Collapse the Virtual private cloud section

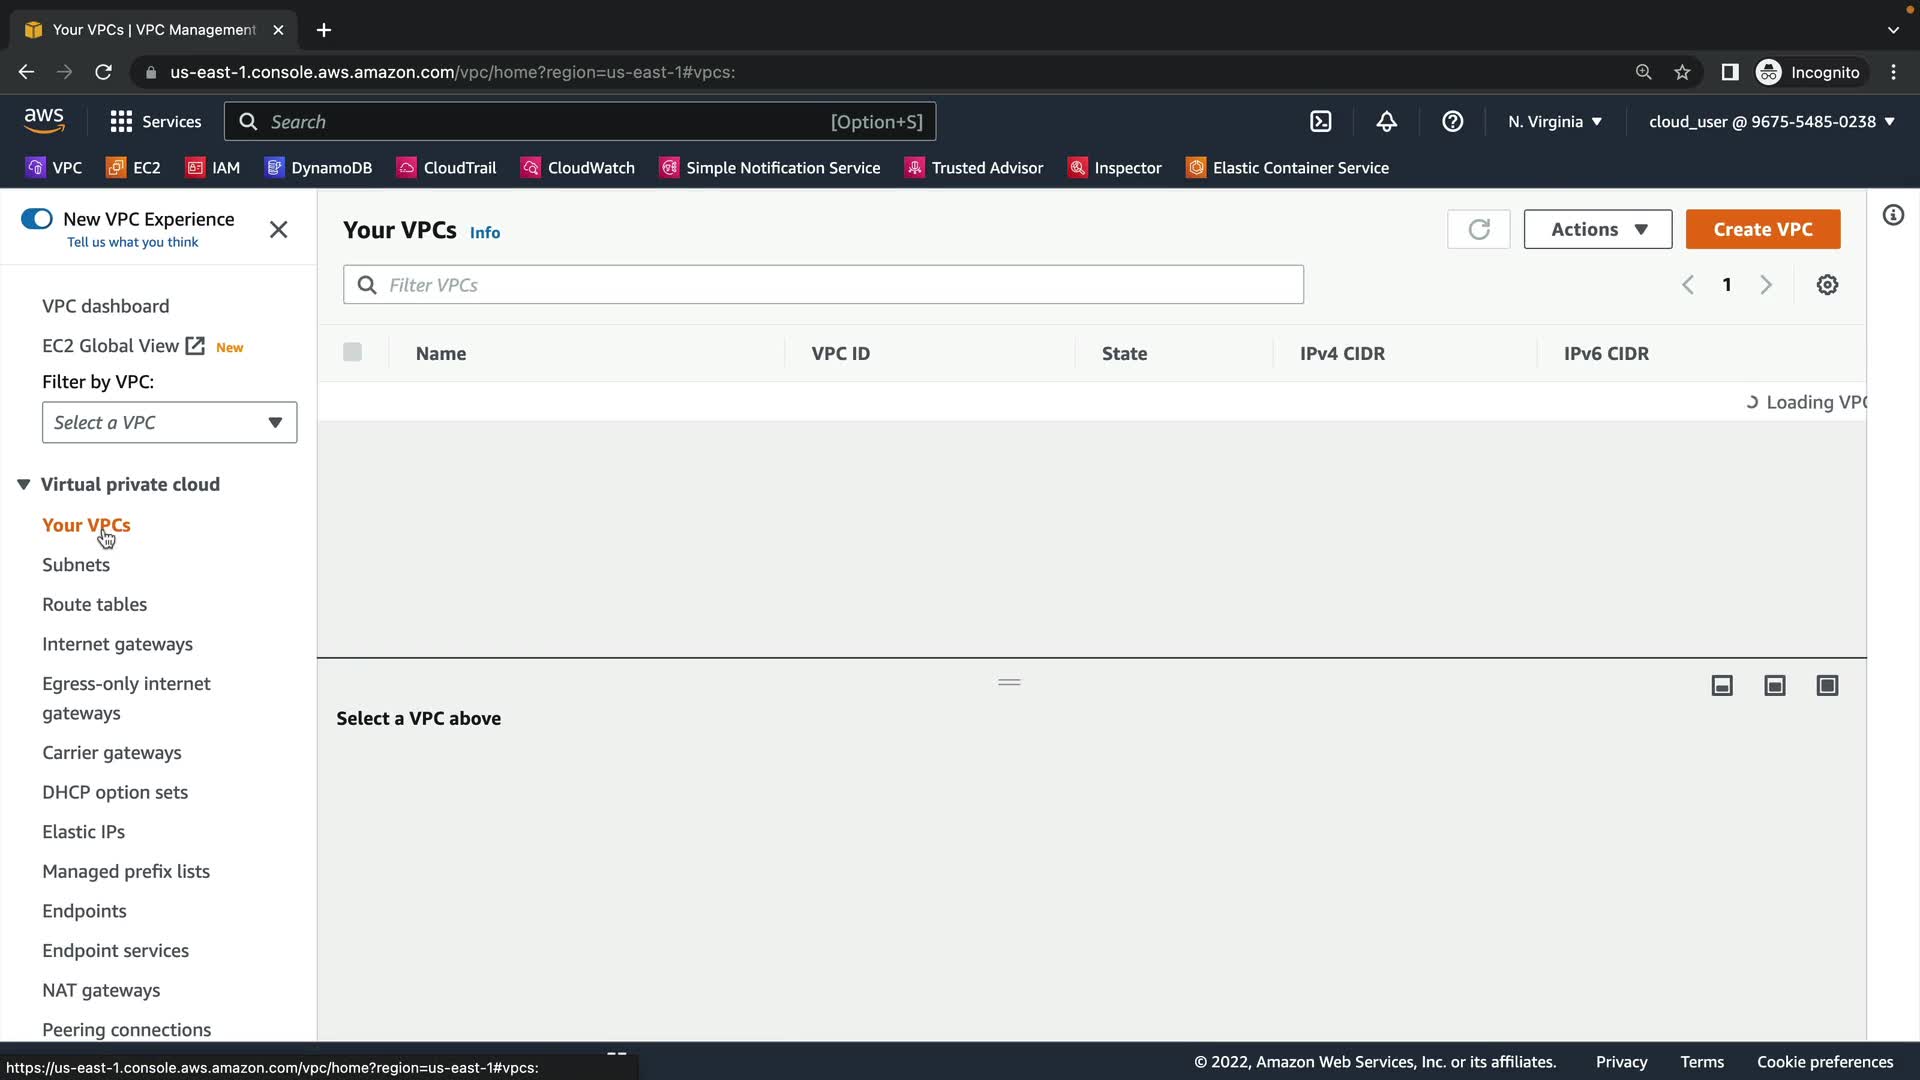tap(24, 484)
